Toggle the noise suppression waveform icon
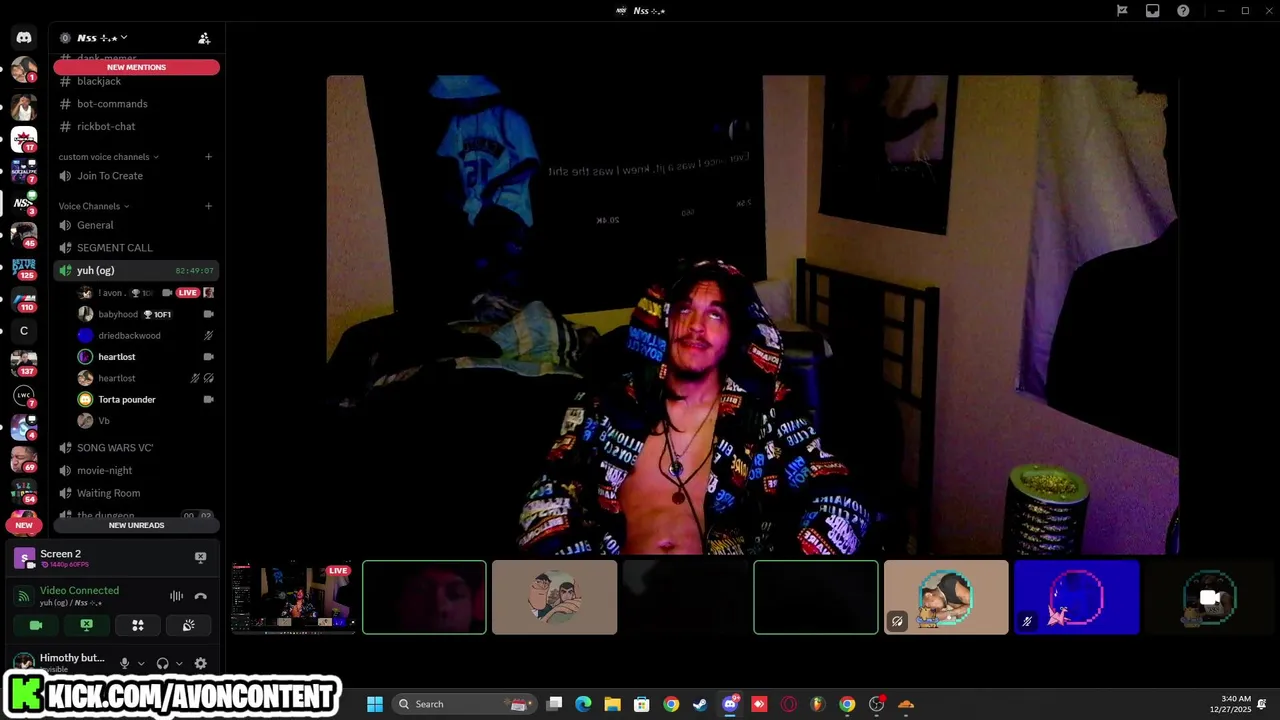The image size is (1280, 720). [176, 596]
